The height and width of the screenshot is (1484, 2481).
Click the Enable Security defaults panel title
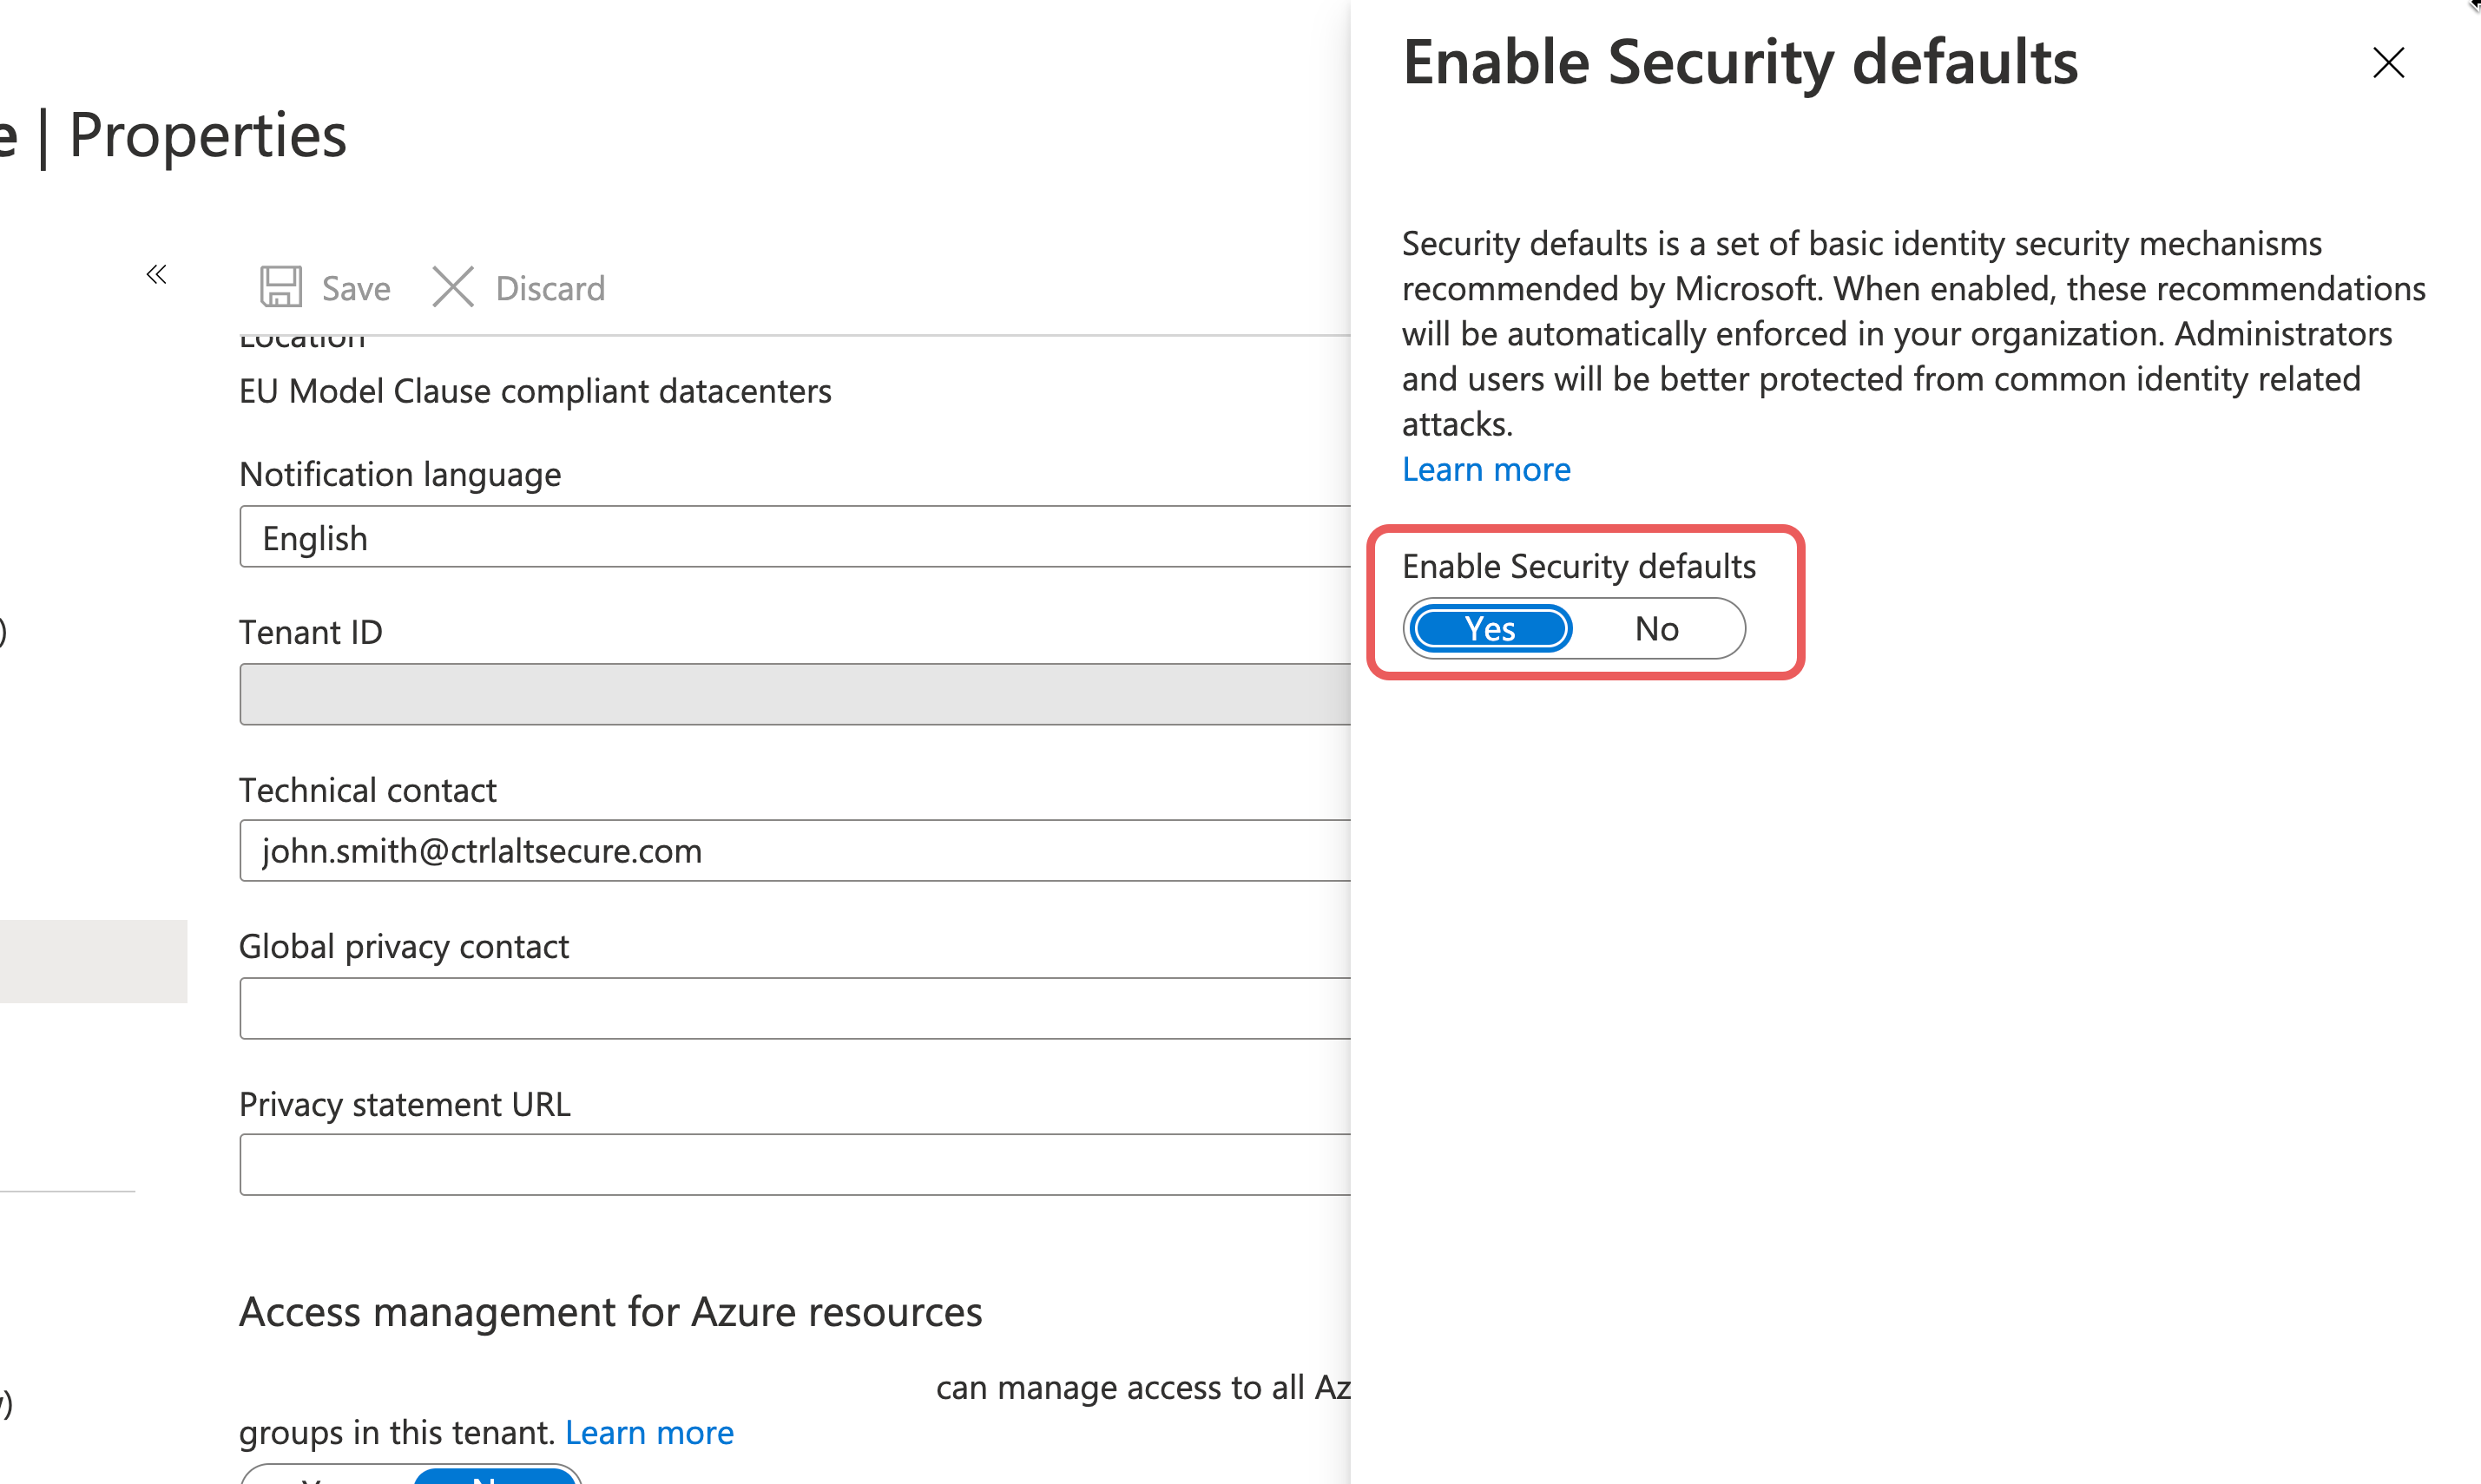click(1740, 63)
